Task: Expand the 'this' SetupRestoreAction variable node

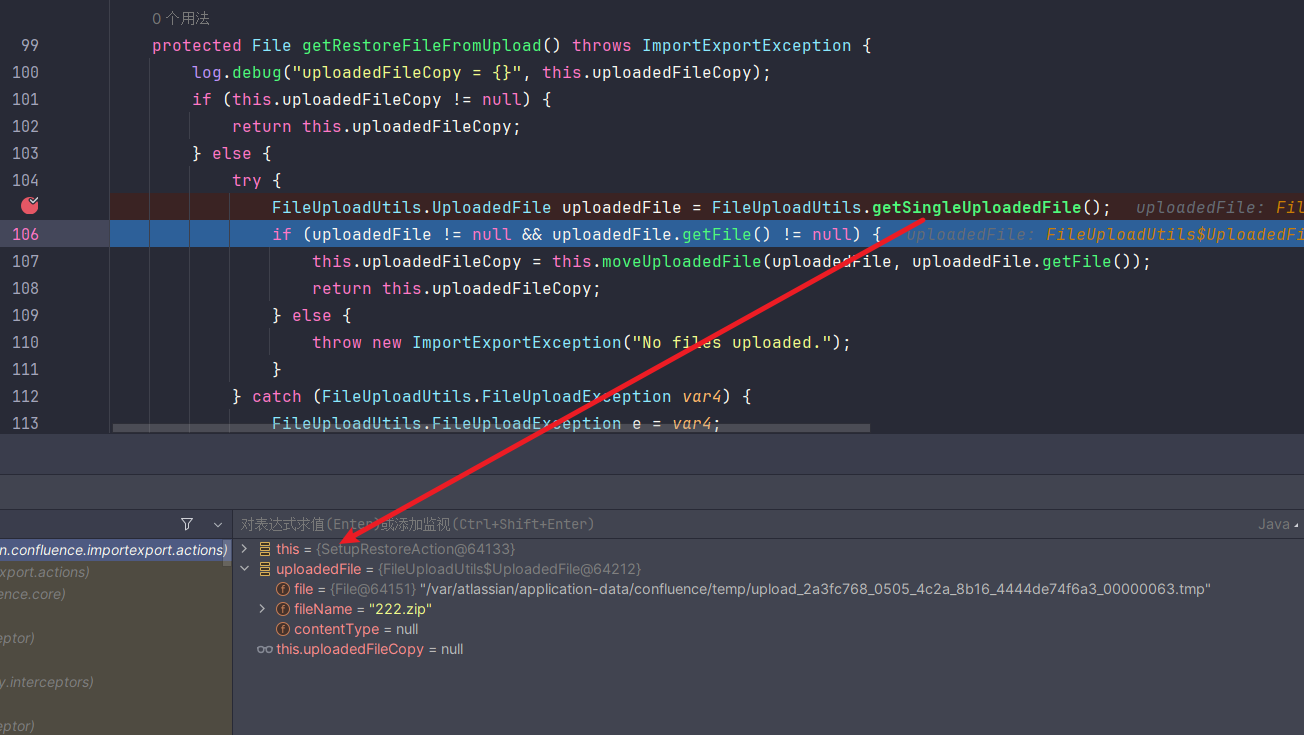Action: [245, 549]
